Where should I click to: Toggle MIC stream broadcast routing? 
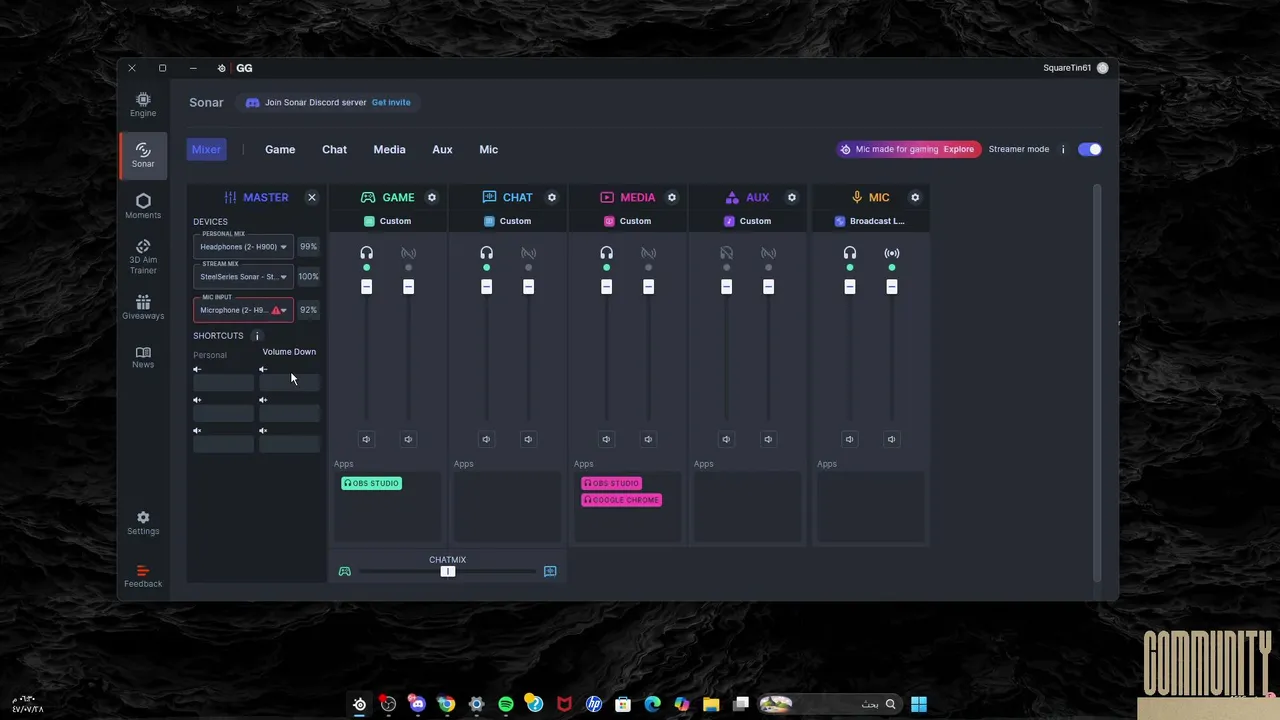[892, 253]
